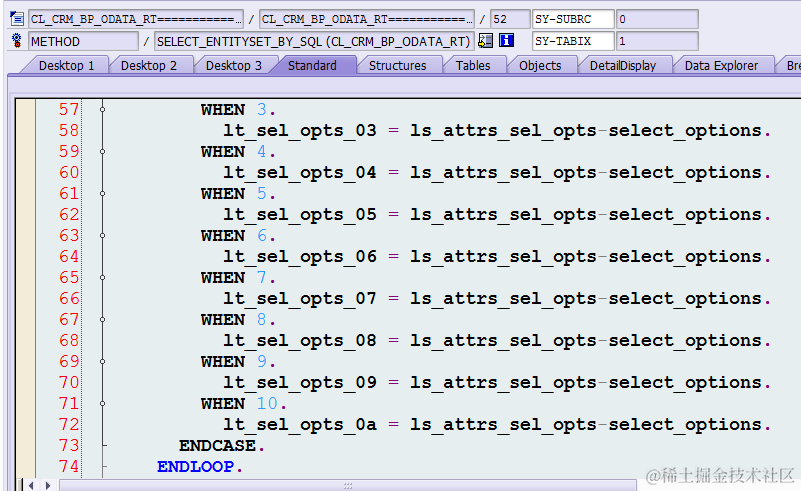Click the blue information icon
The image size is (801, 491).
click(506, 40)
